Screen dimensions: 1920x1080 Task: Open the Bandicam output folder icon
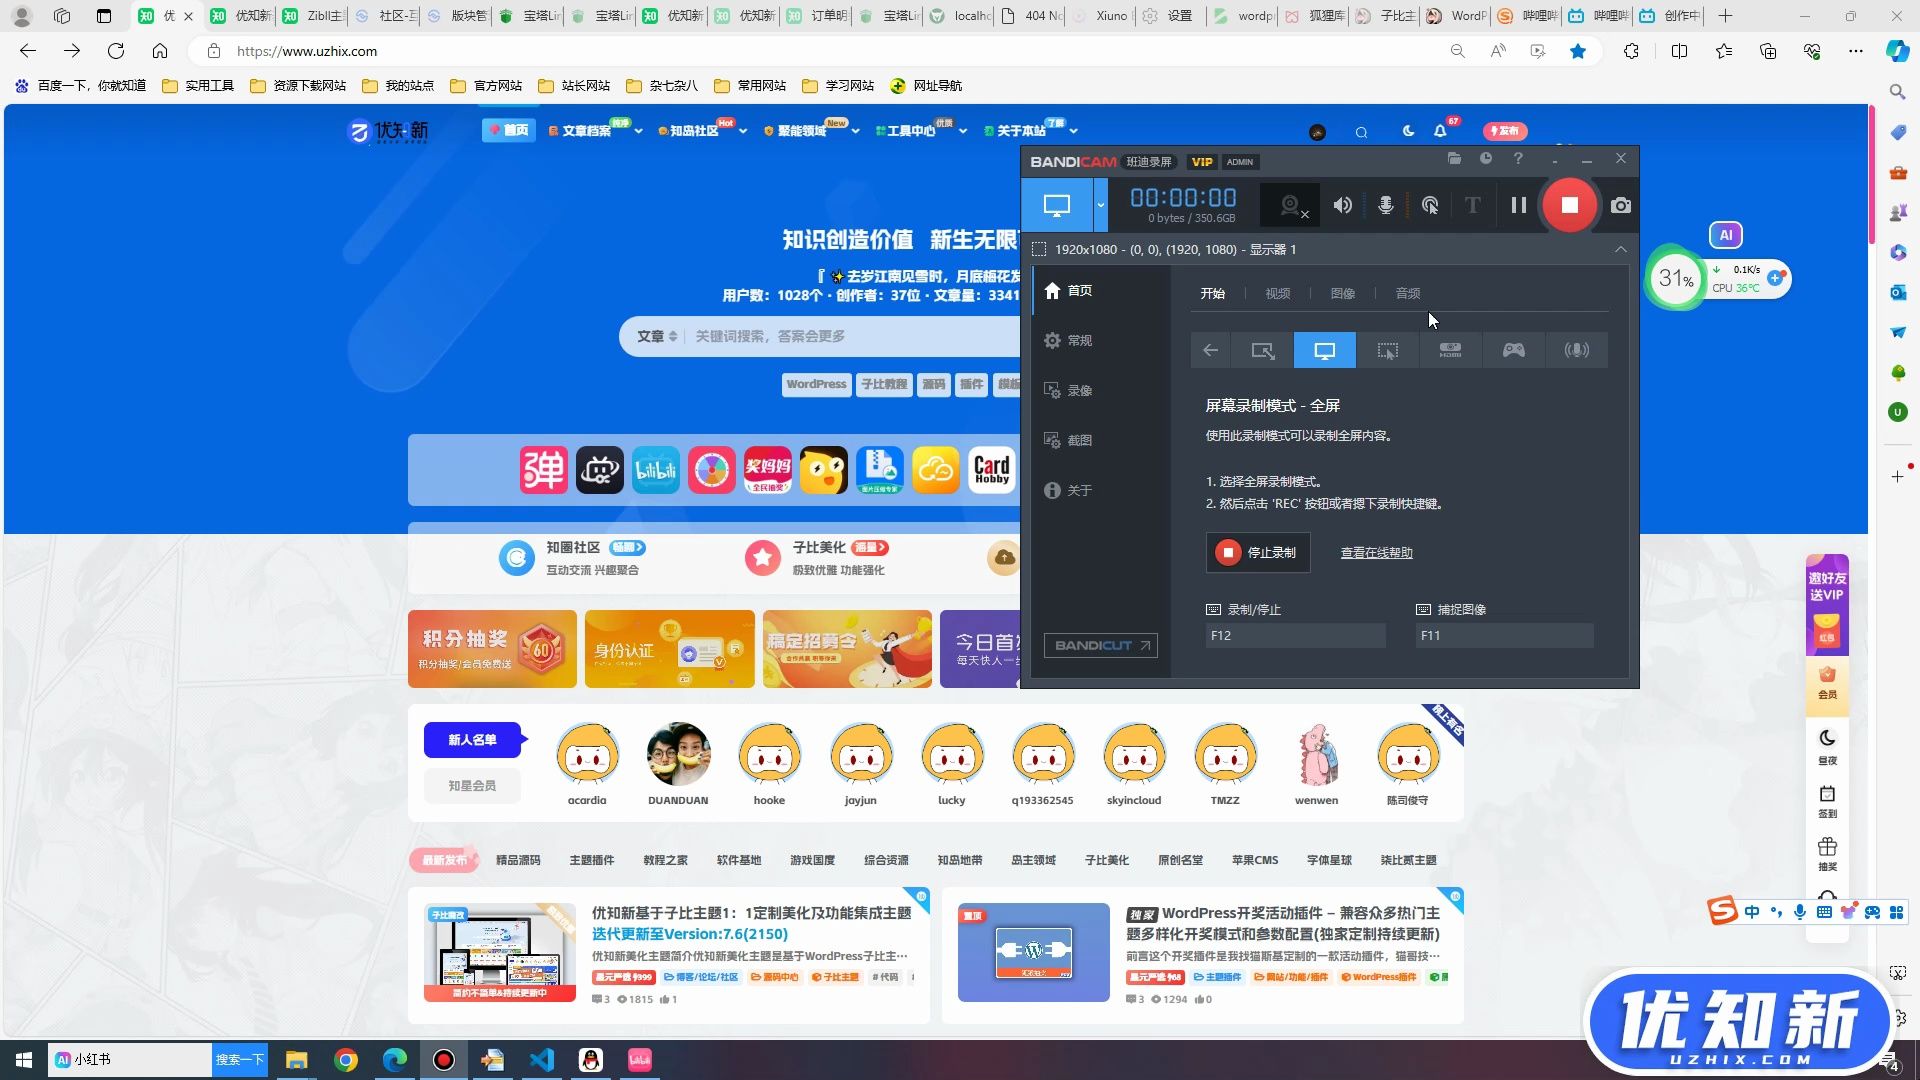pyautogui.click(x=1454, y=159)
